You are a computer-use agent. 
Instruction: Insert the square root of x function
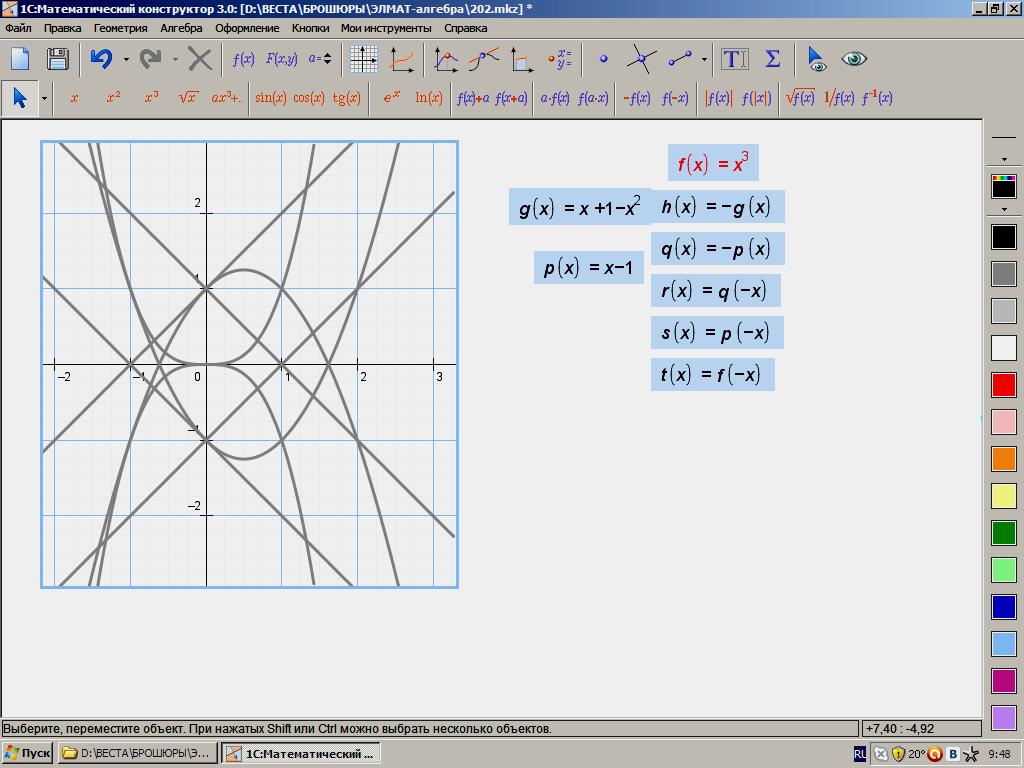coord(188,98)
